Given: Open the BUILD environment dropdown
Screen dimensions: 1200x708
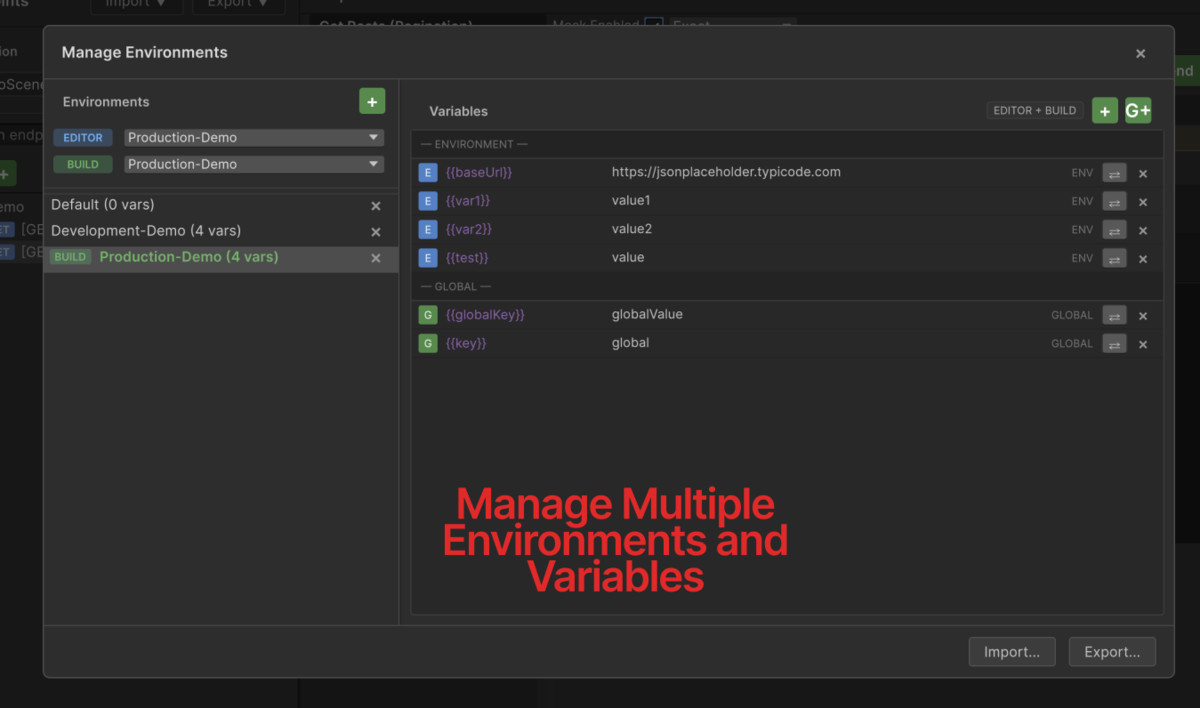Looking at the screenshot, I should coord(254,164).
